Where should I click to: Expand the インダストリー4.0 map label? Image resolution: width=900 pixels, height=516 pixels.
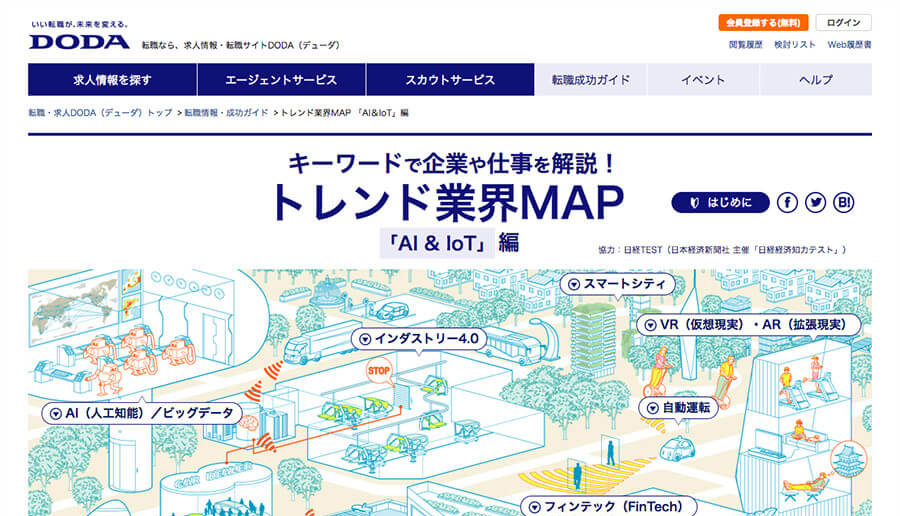point(418,339)
